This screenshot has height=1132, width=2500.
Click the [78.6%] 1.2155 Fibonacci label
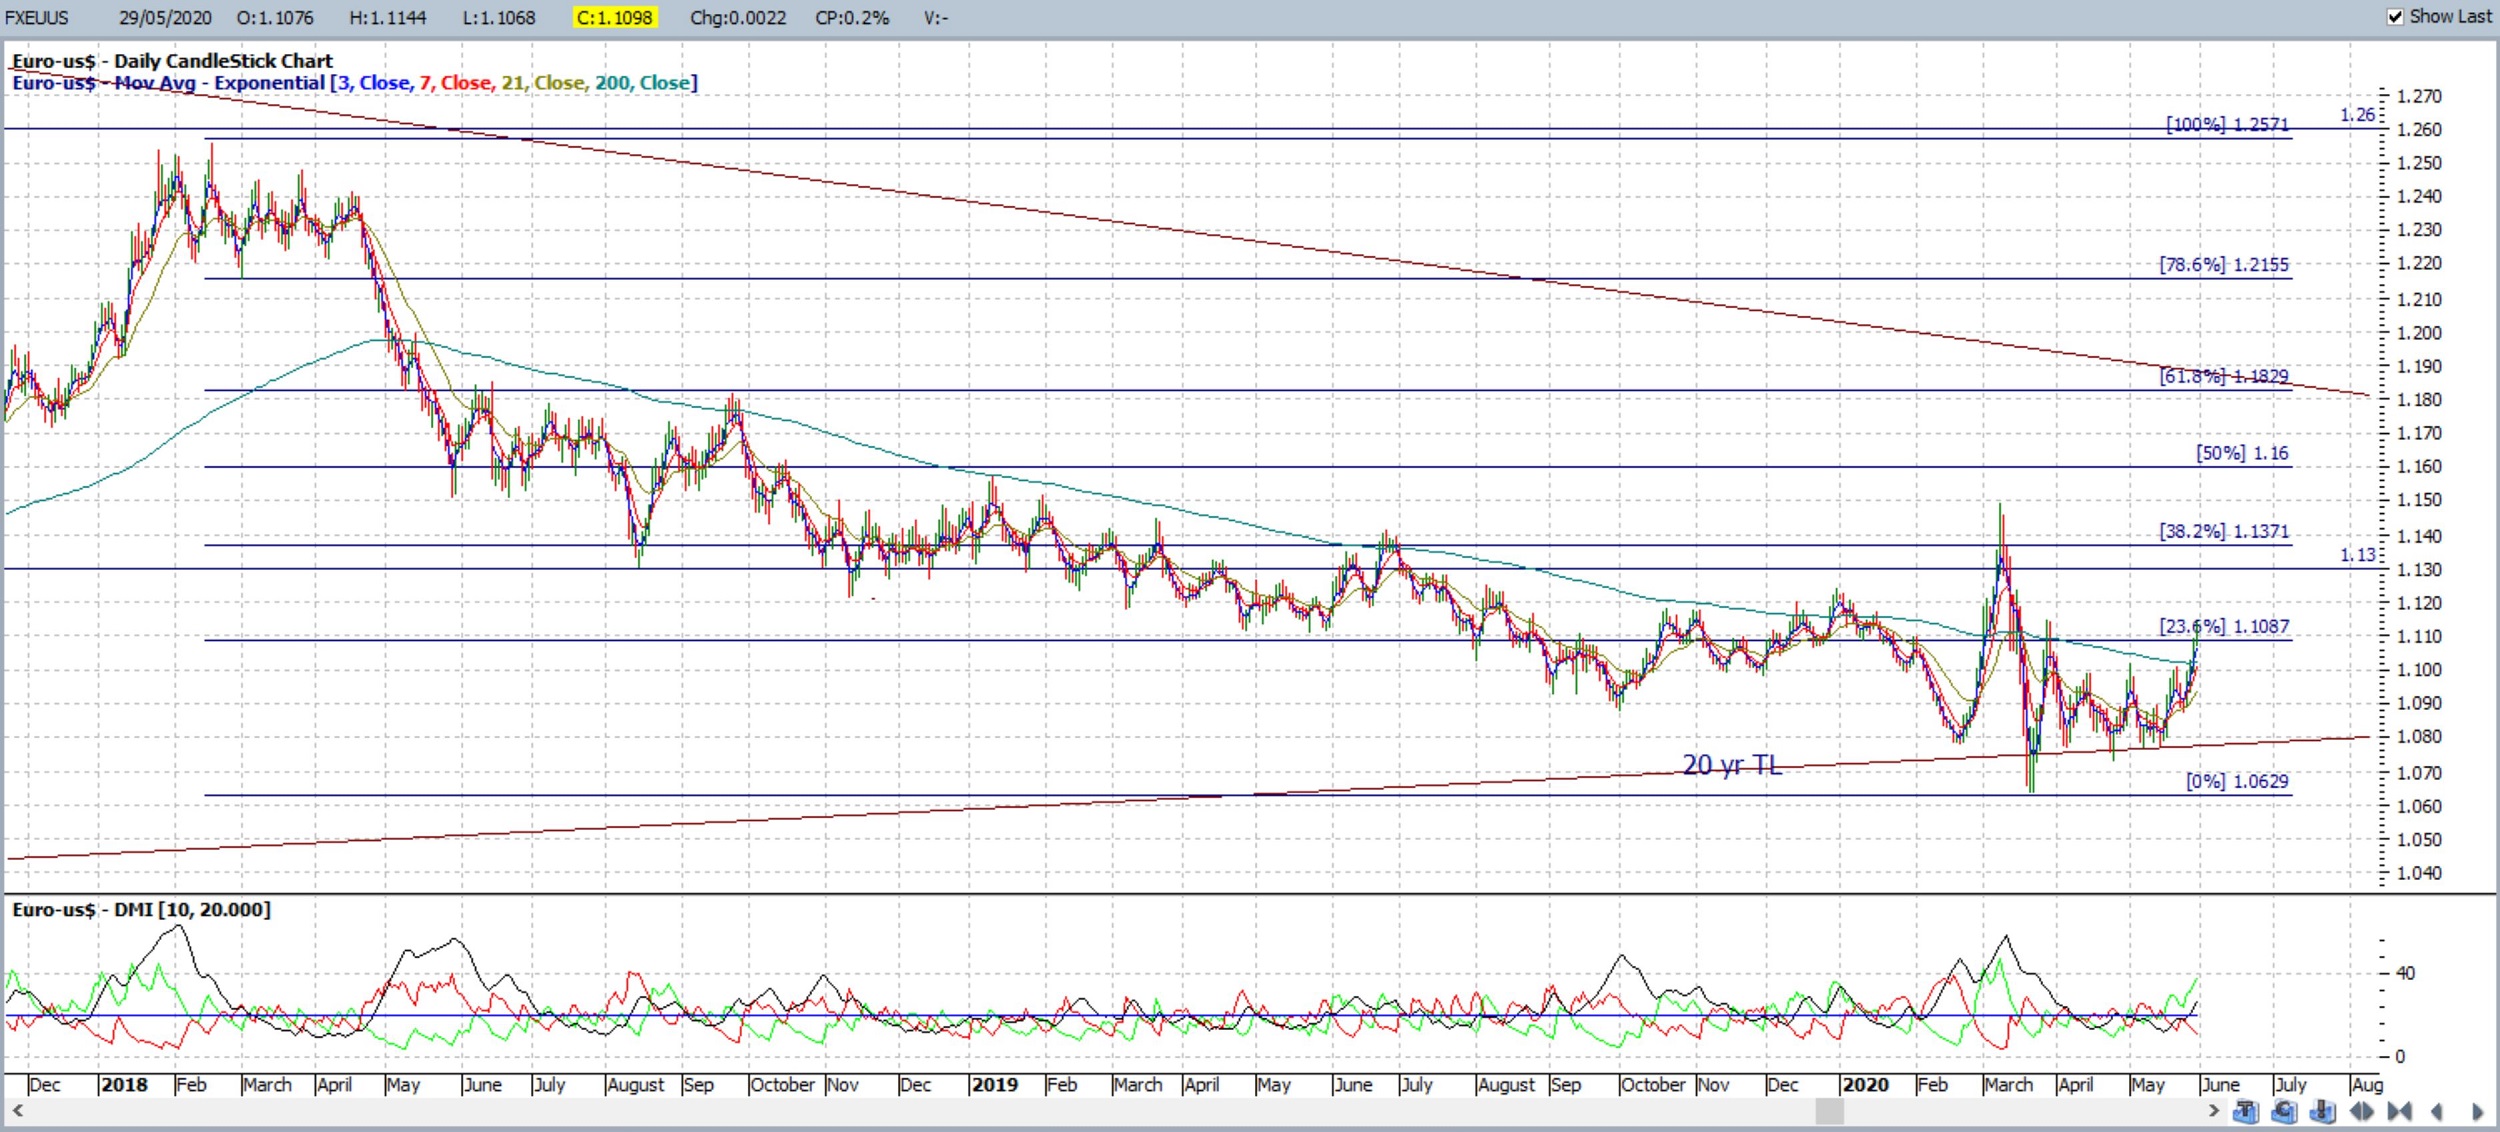pos(2223,265)
